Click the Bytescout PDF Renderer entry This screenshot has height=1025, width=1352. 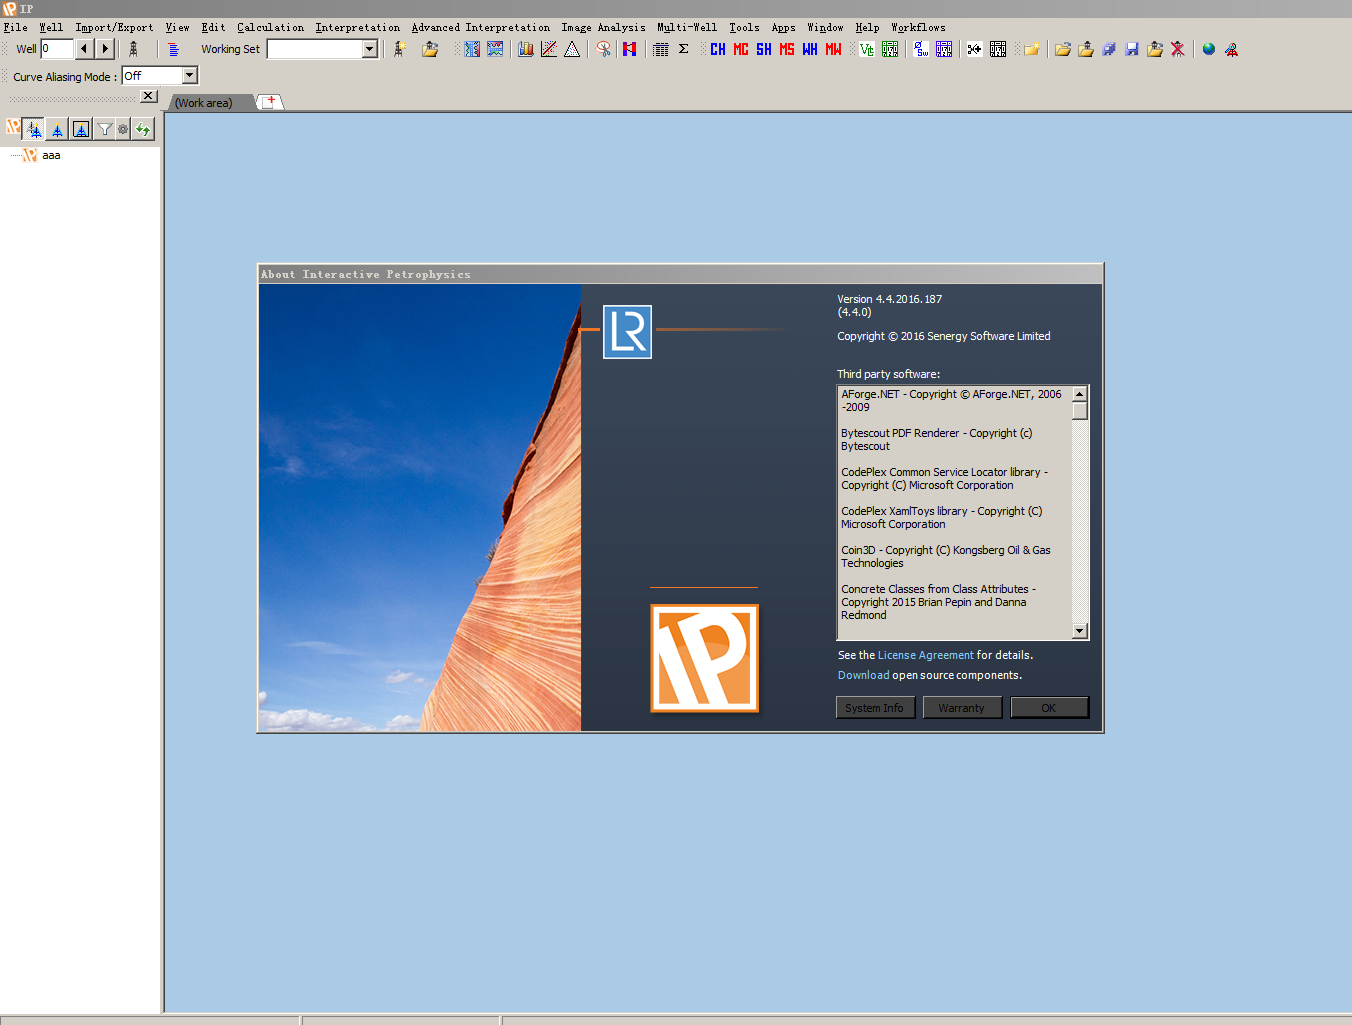937,440
